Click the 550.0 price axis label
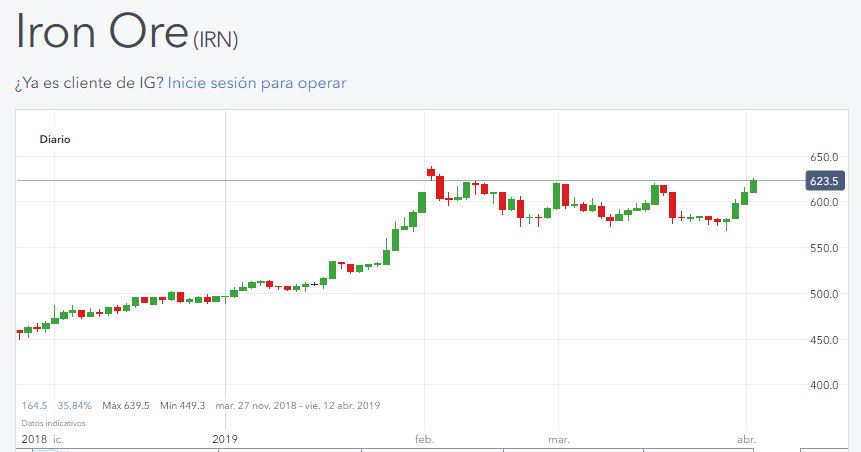The width and height of the screenshot is (861, 452). click(x=824, y=248)
